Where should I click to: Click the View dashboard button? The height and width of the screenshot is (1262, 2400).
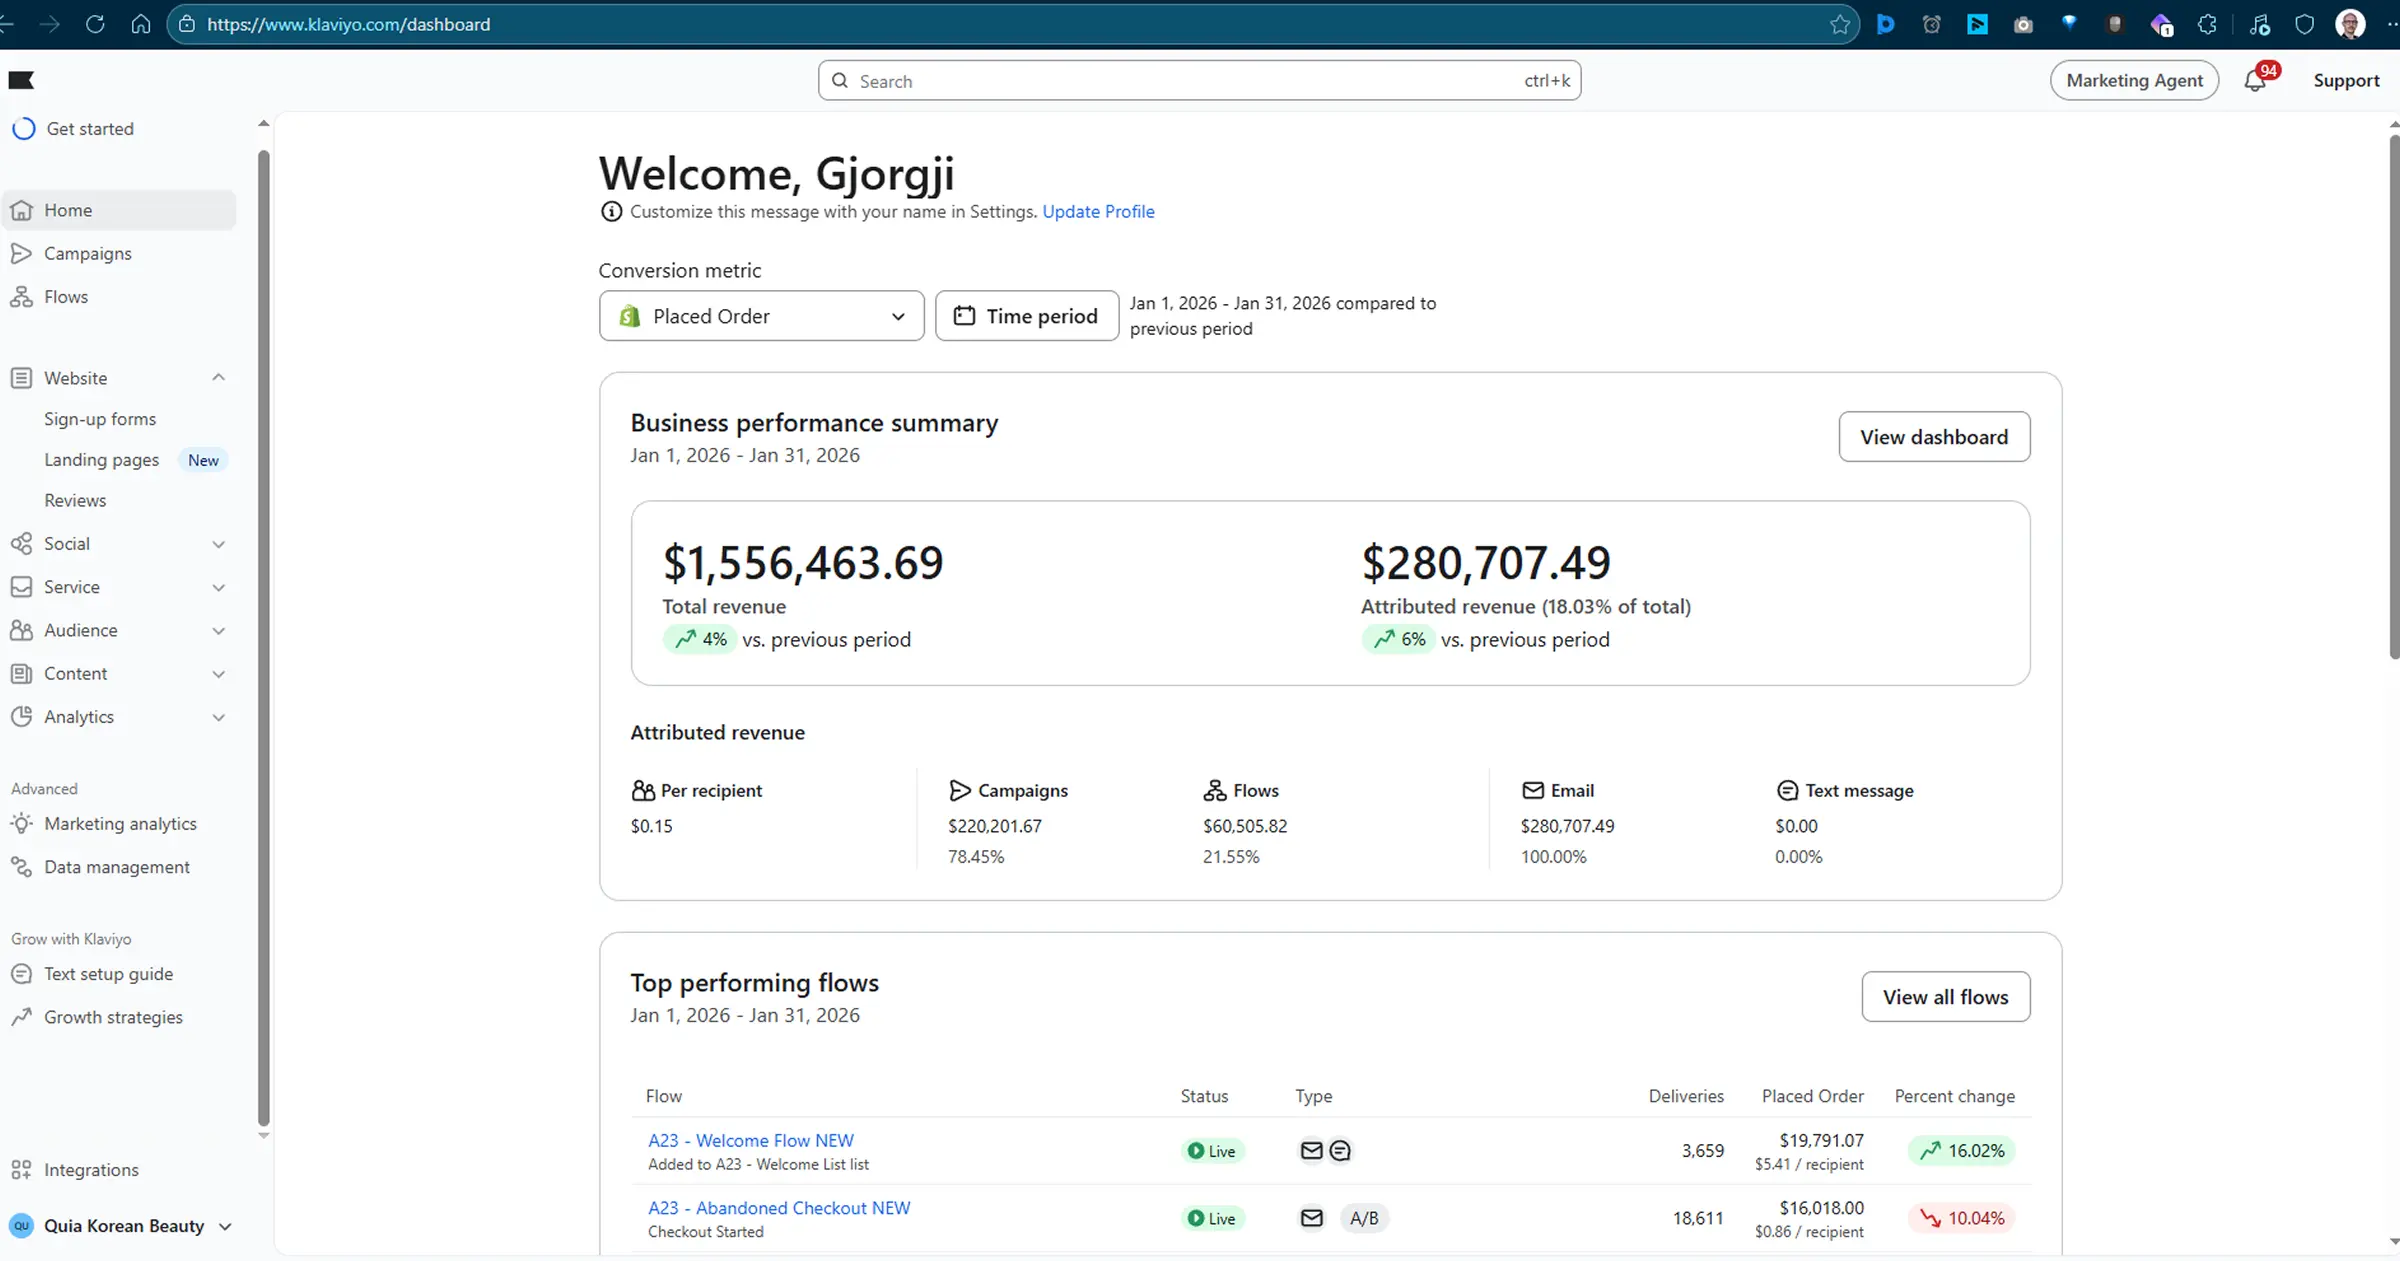(1934, 437)
